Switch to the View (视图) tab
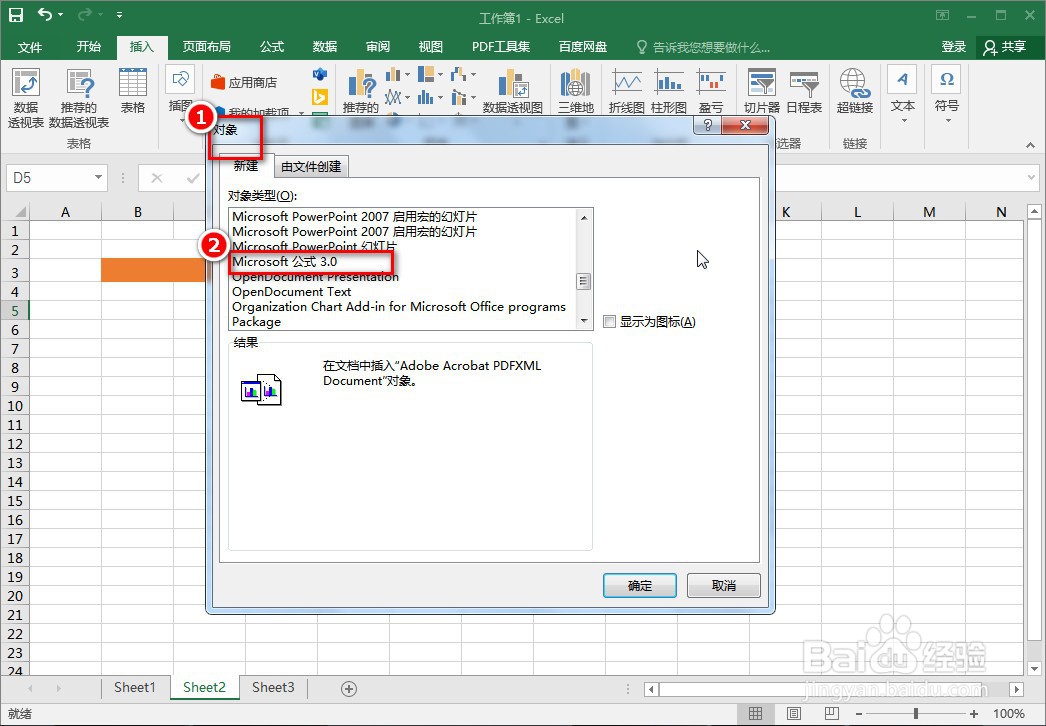 [x=430, y=46]
